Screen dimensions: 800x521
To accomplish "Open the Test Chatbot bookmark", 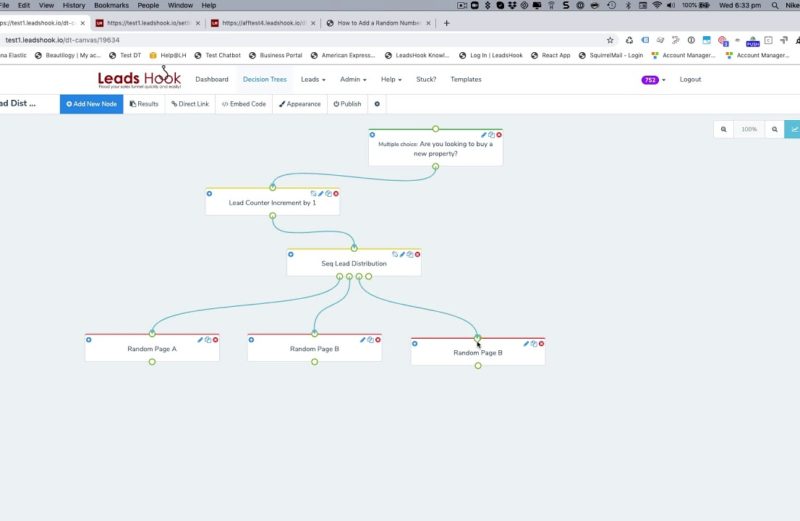I will click(217, 55).
